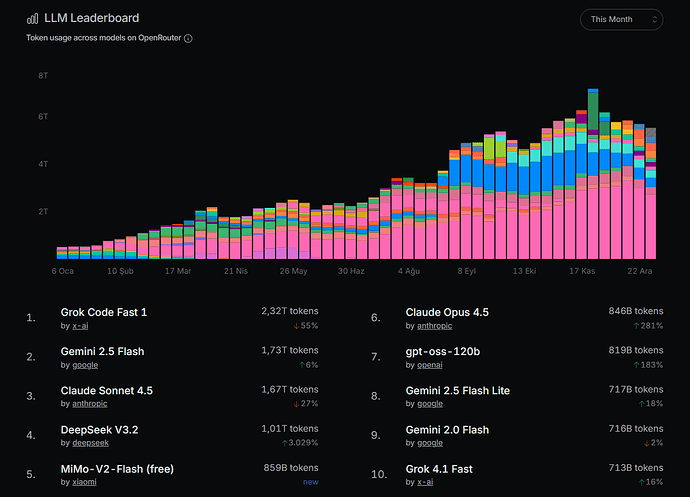The width and height of the screenshot is (690, 497).
Task: Open the openai author link
Action: point(429,365)
